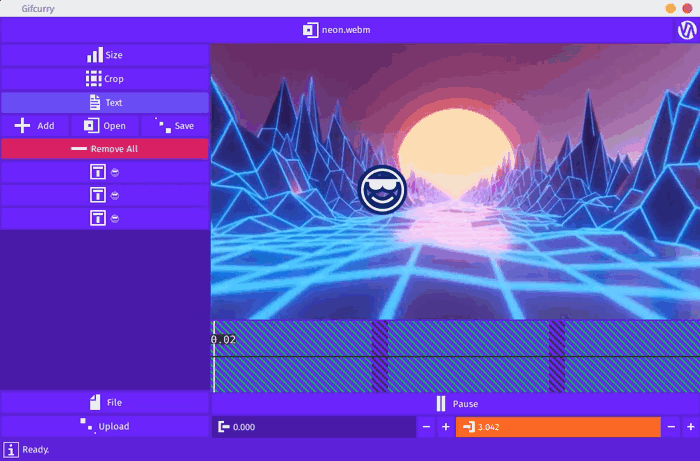Viewport: 700px width, 461px height.
Task: Collapse the Text section
Action: pos(105,103)
